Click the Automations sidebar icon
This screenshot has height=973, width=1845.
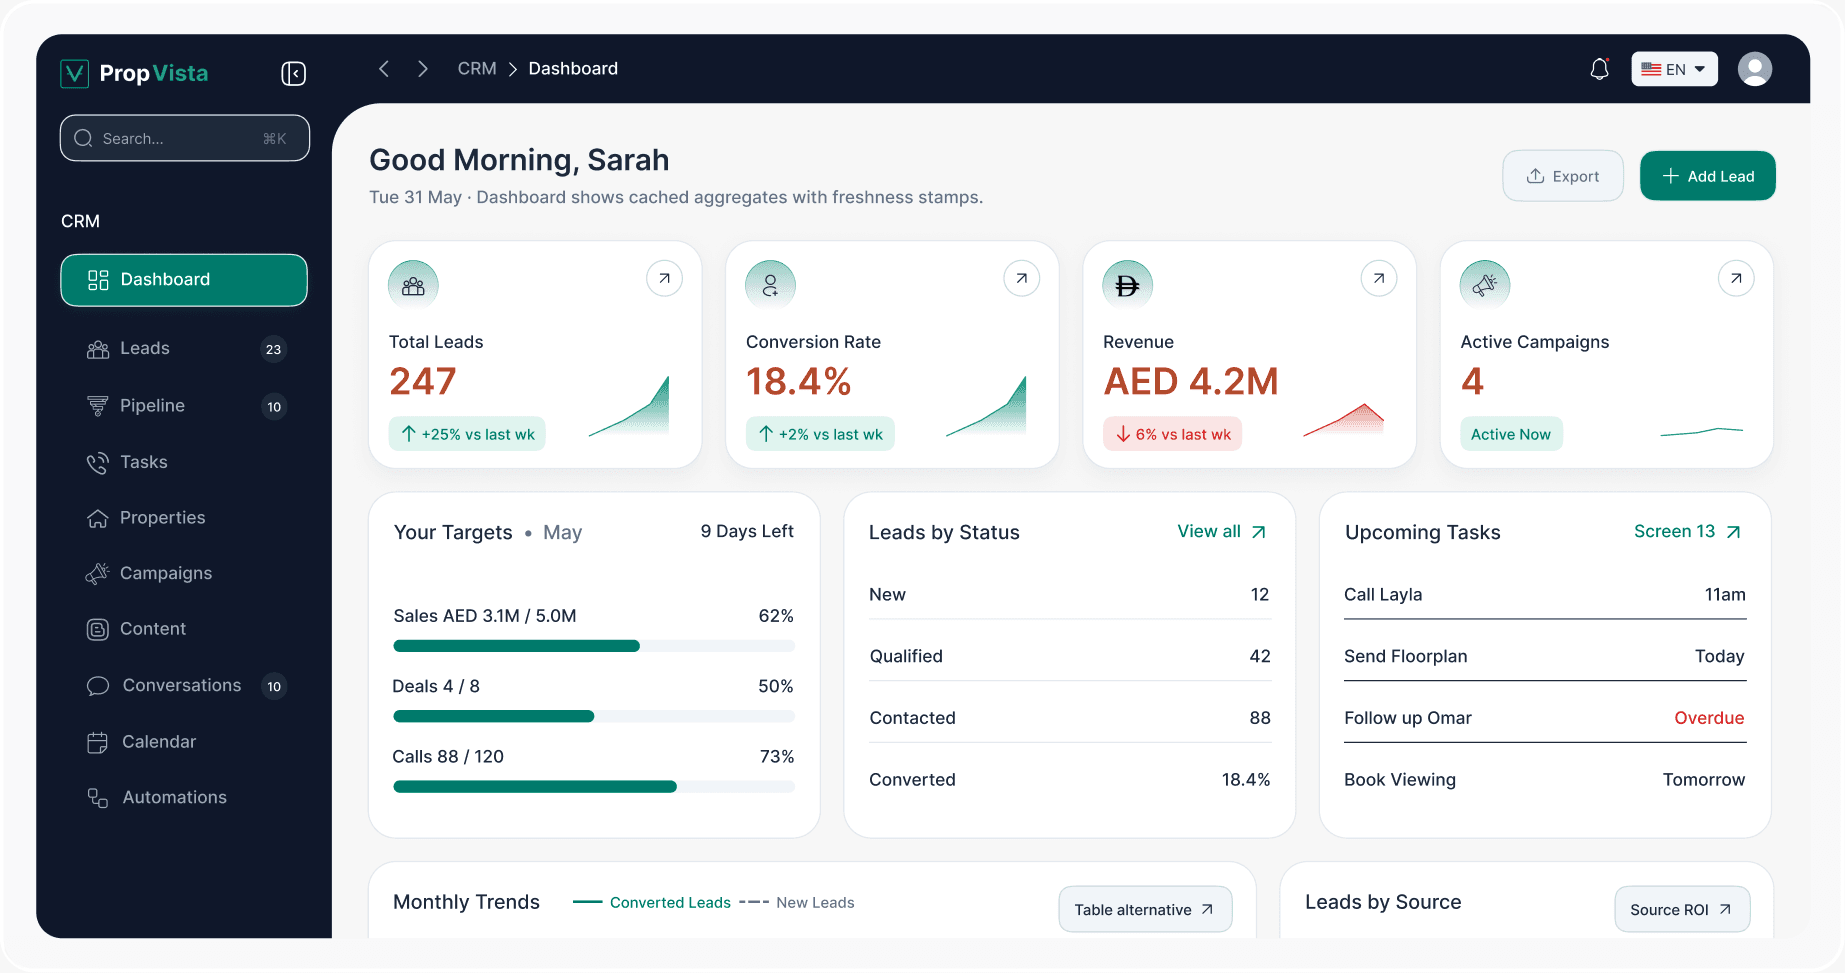click(98, 798)
